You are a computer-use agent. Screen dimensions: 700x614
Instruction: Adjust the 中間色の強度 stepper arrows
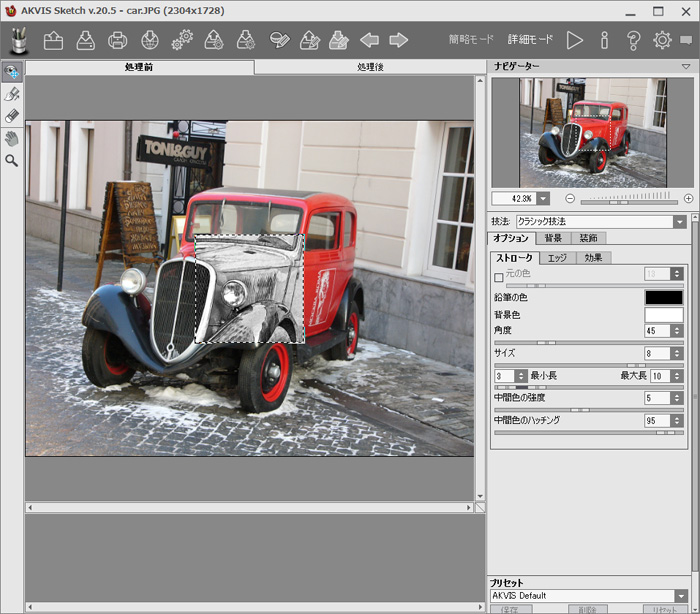tap(677, 398)
